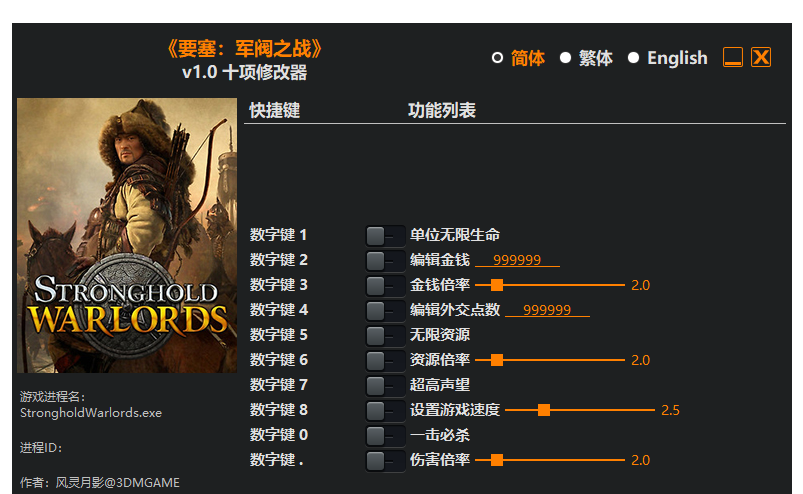The image size is (803, 494).
Task: Select the 简体 language radio button
Action: (497, 58)
